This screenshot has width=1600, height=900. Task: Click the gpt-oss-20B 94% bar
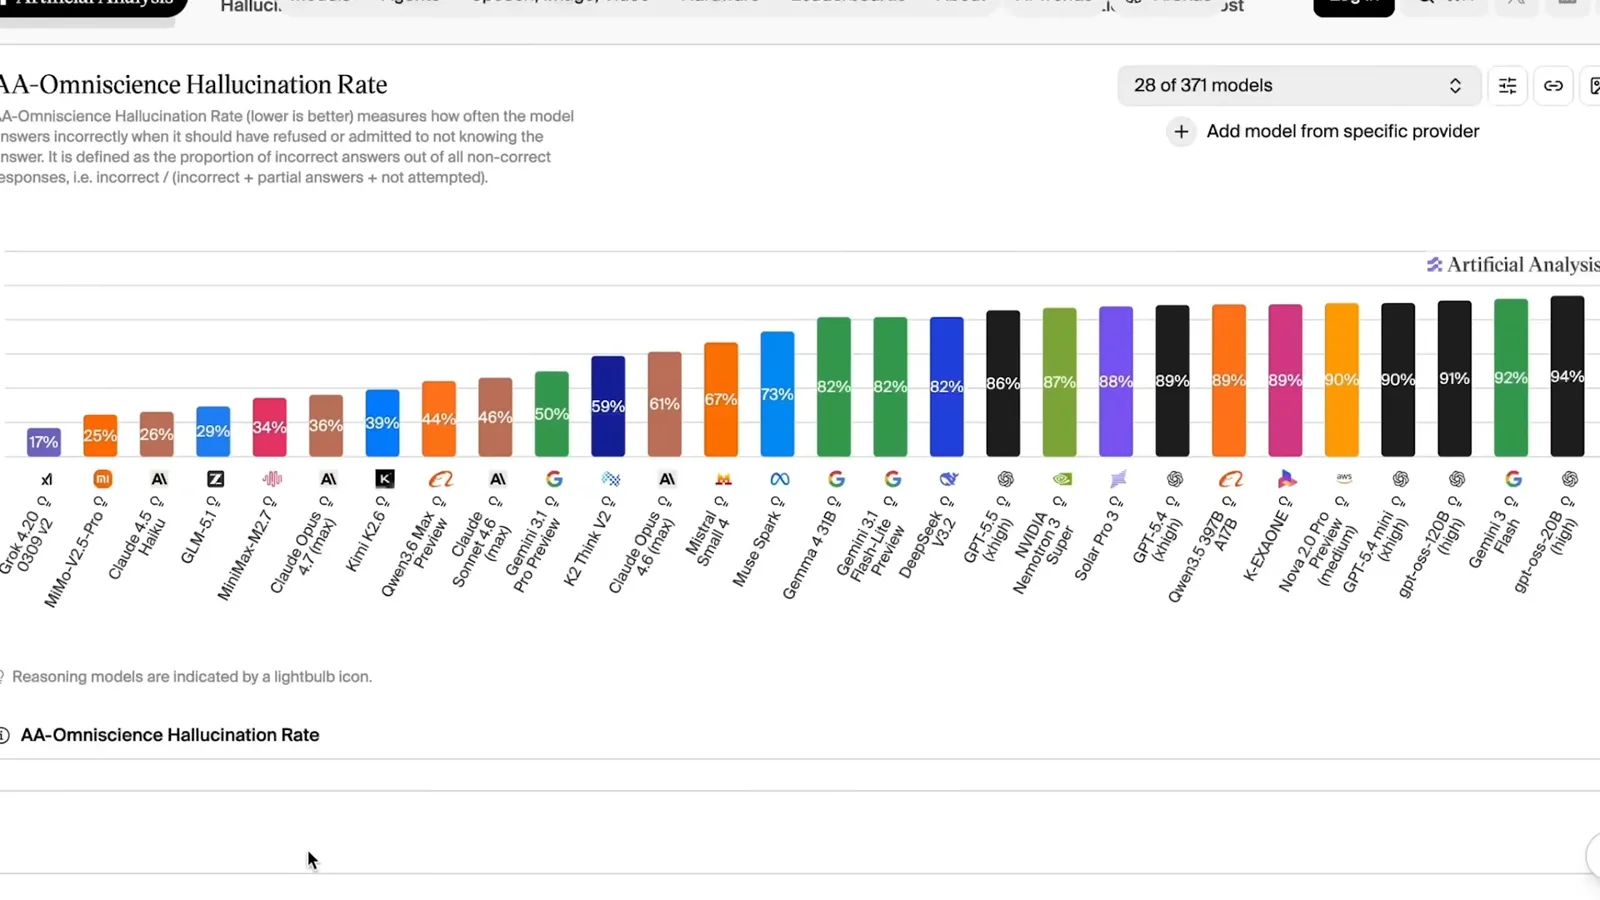[1567, 376]
